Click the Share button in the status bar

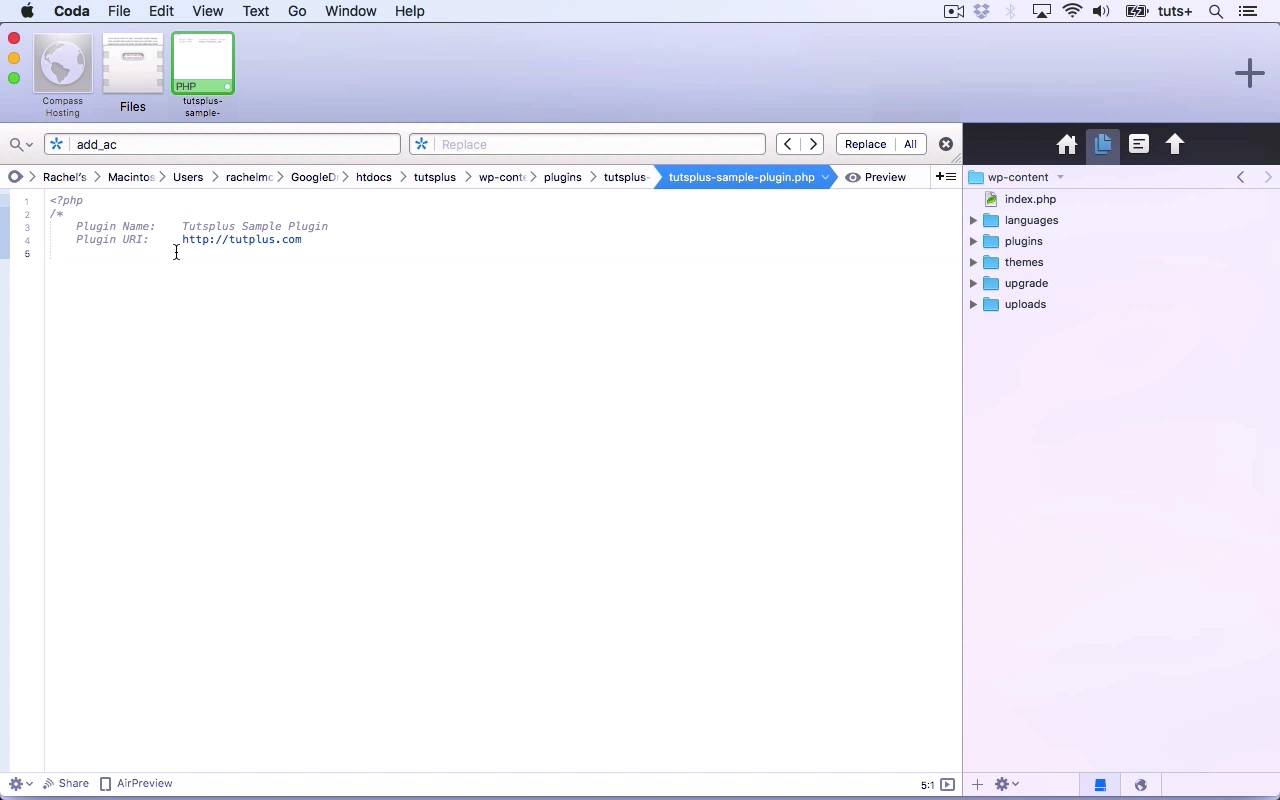(66, 784)
